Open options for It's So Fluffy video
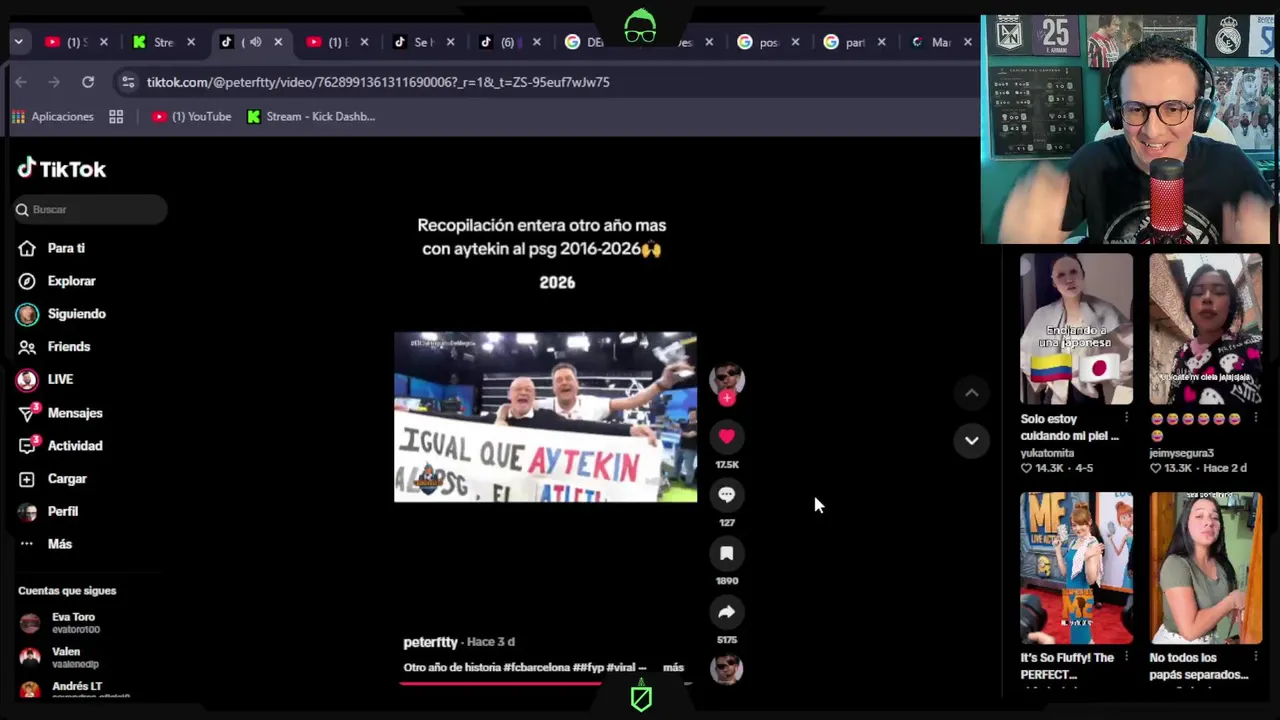 [x=1126, y=657]
